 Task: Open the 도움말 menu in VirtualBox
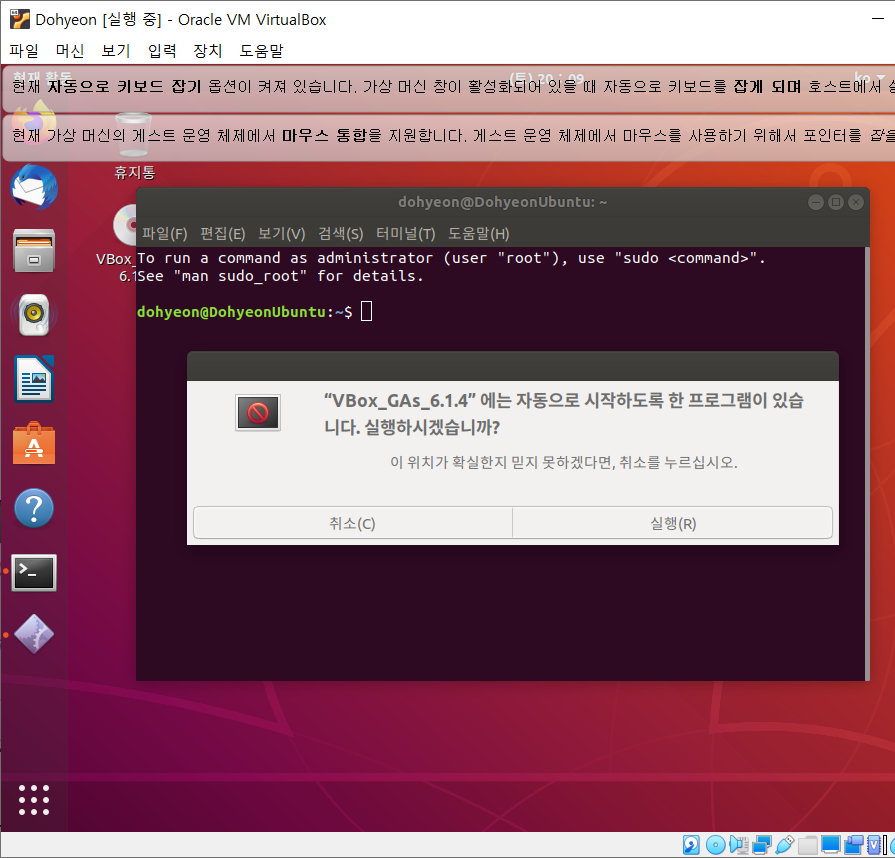pyautogui.click(x=261, y=51)
